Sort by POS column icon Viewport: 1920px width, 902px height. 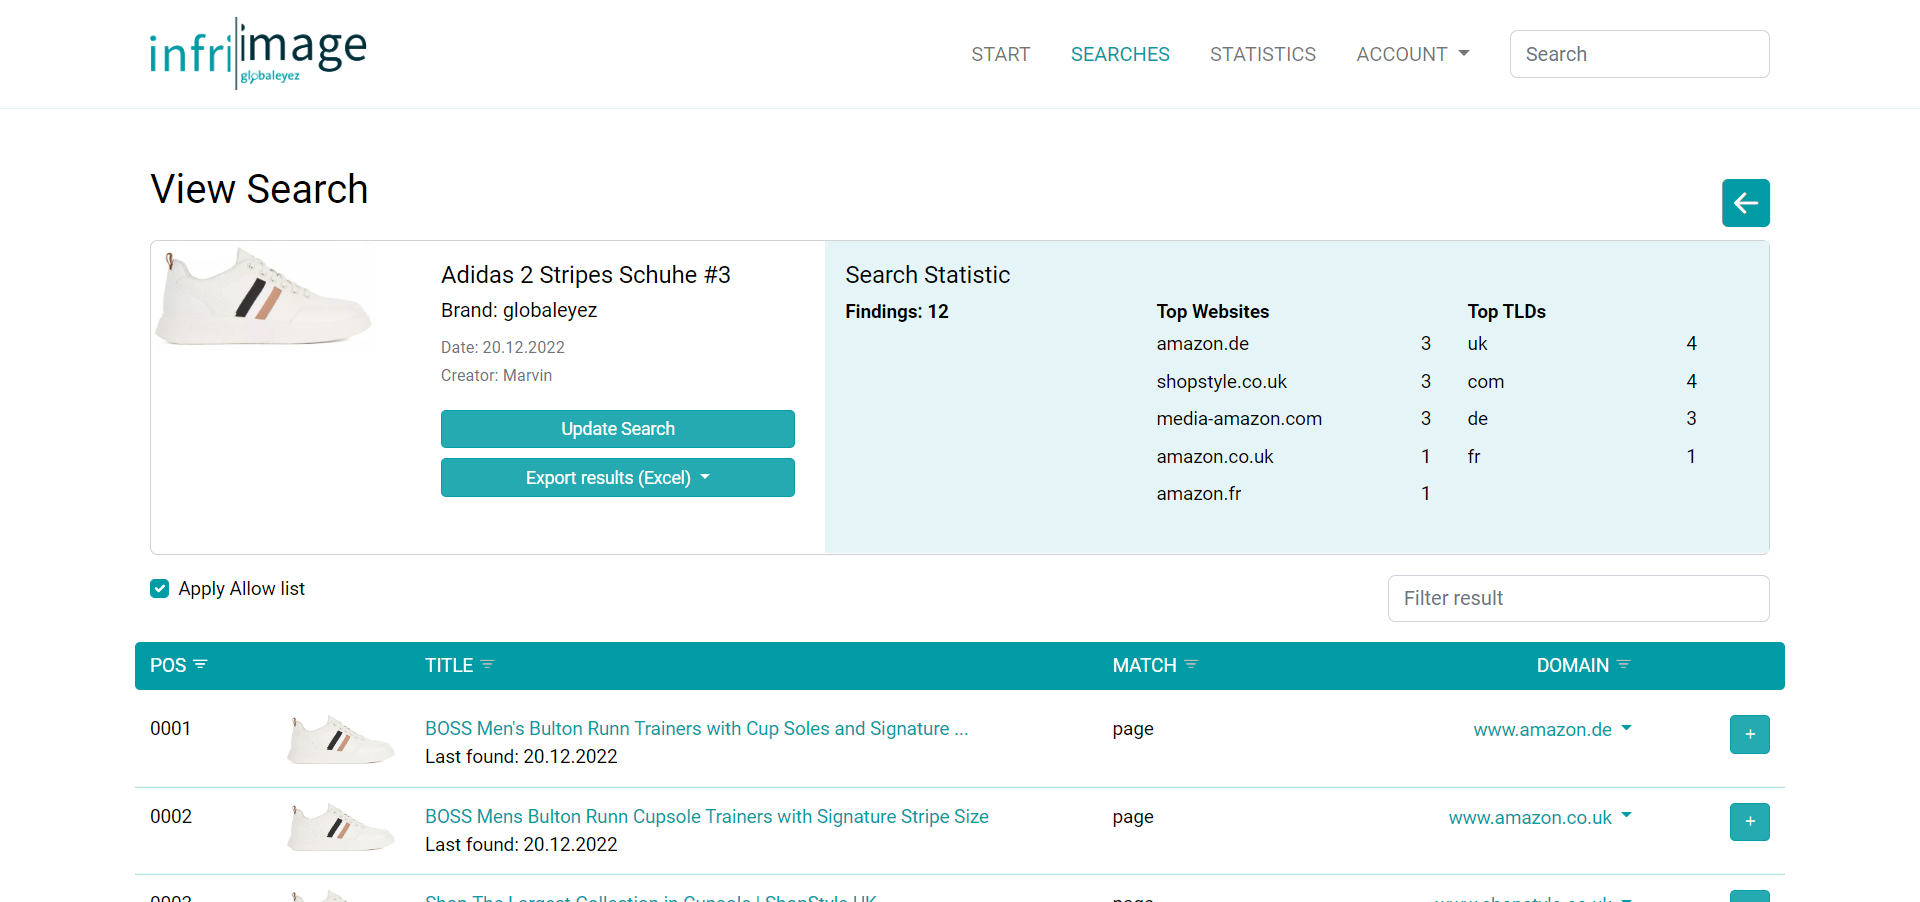pyautogui.click(x=200, y=664)
